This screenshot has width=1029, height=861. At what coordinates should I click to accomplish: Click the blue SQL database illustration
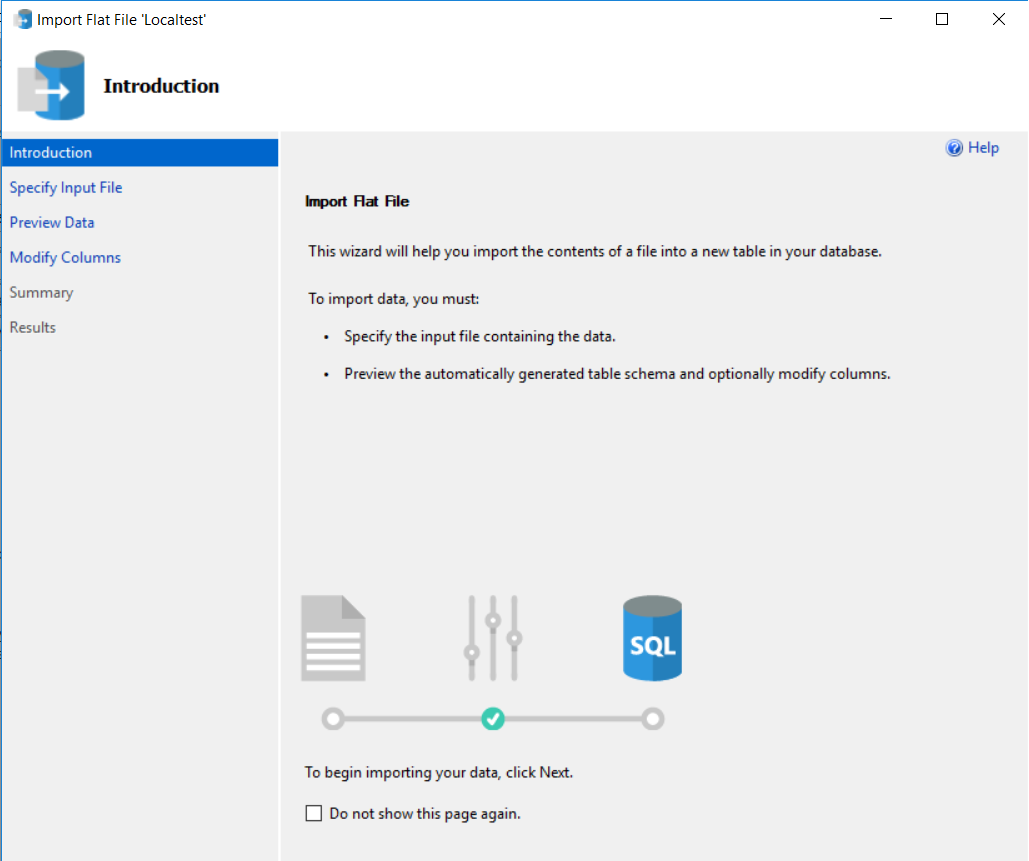(652, 638)
